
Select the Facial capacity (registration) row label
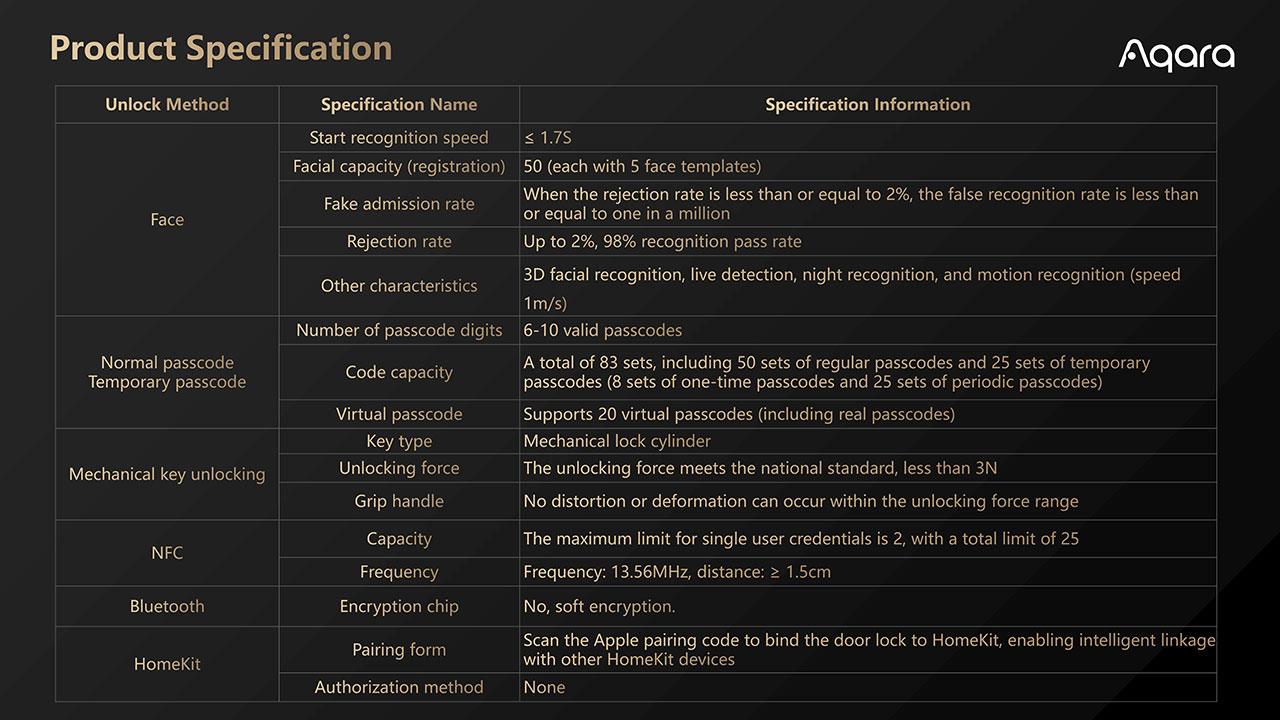coord(399,166)
